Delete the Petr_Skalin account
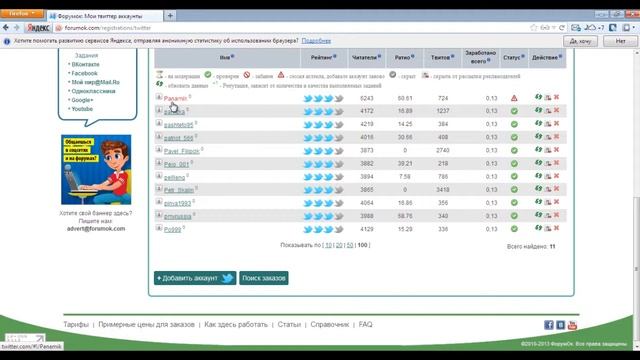This screenshot has height=360, width=640. point(556,189)
